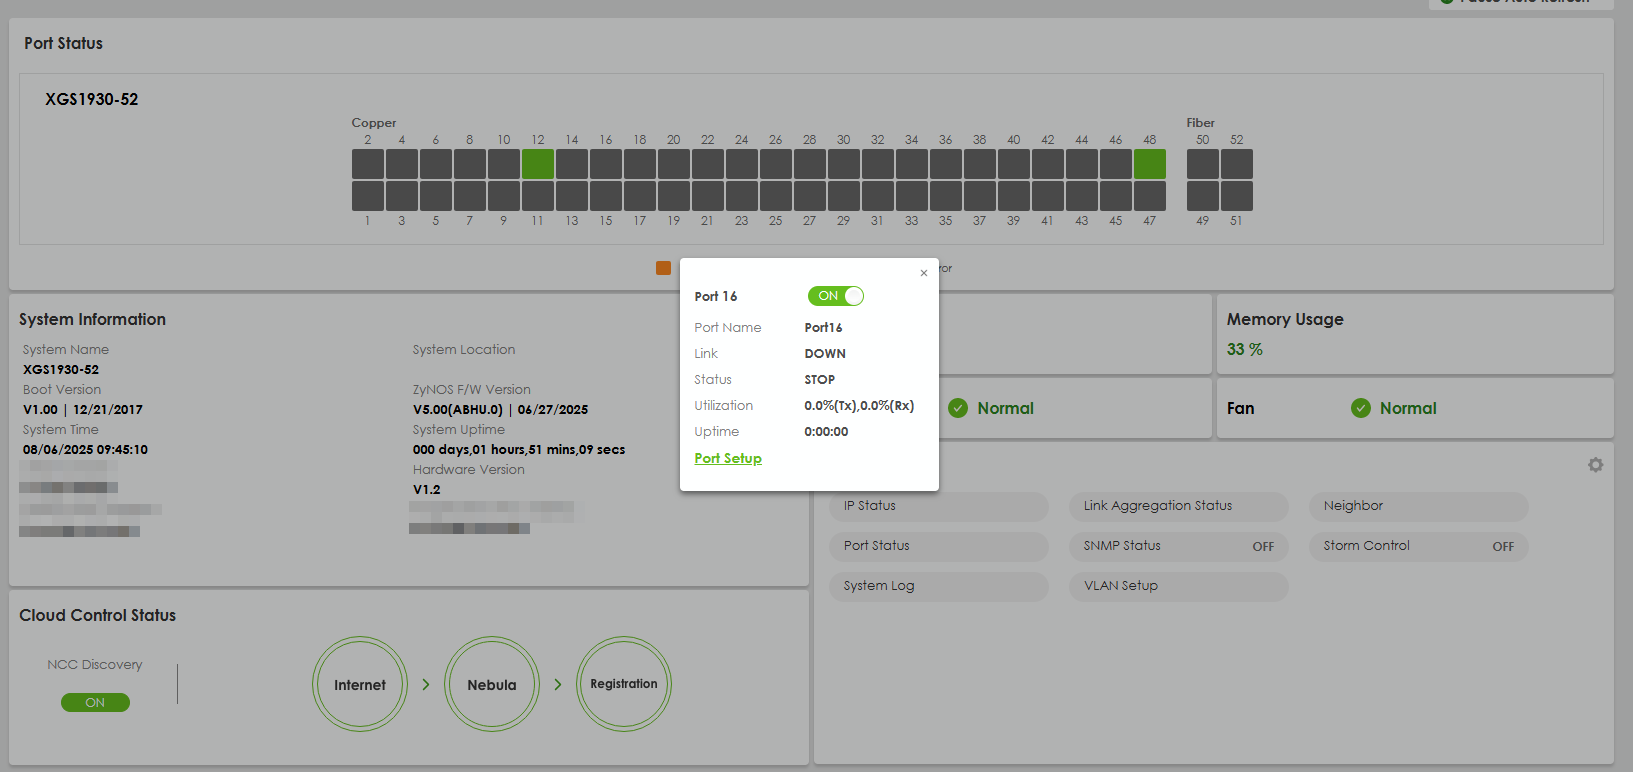Click the Nebula cloud status circle
This screenshot has height=772, width=1633.
[492, 685]
